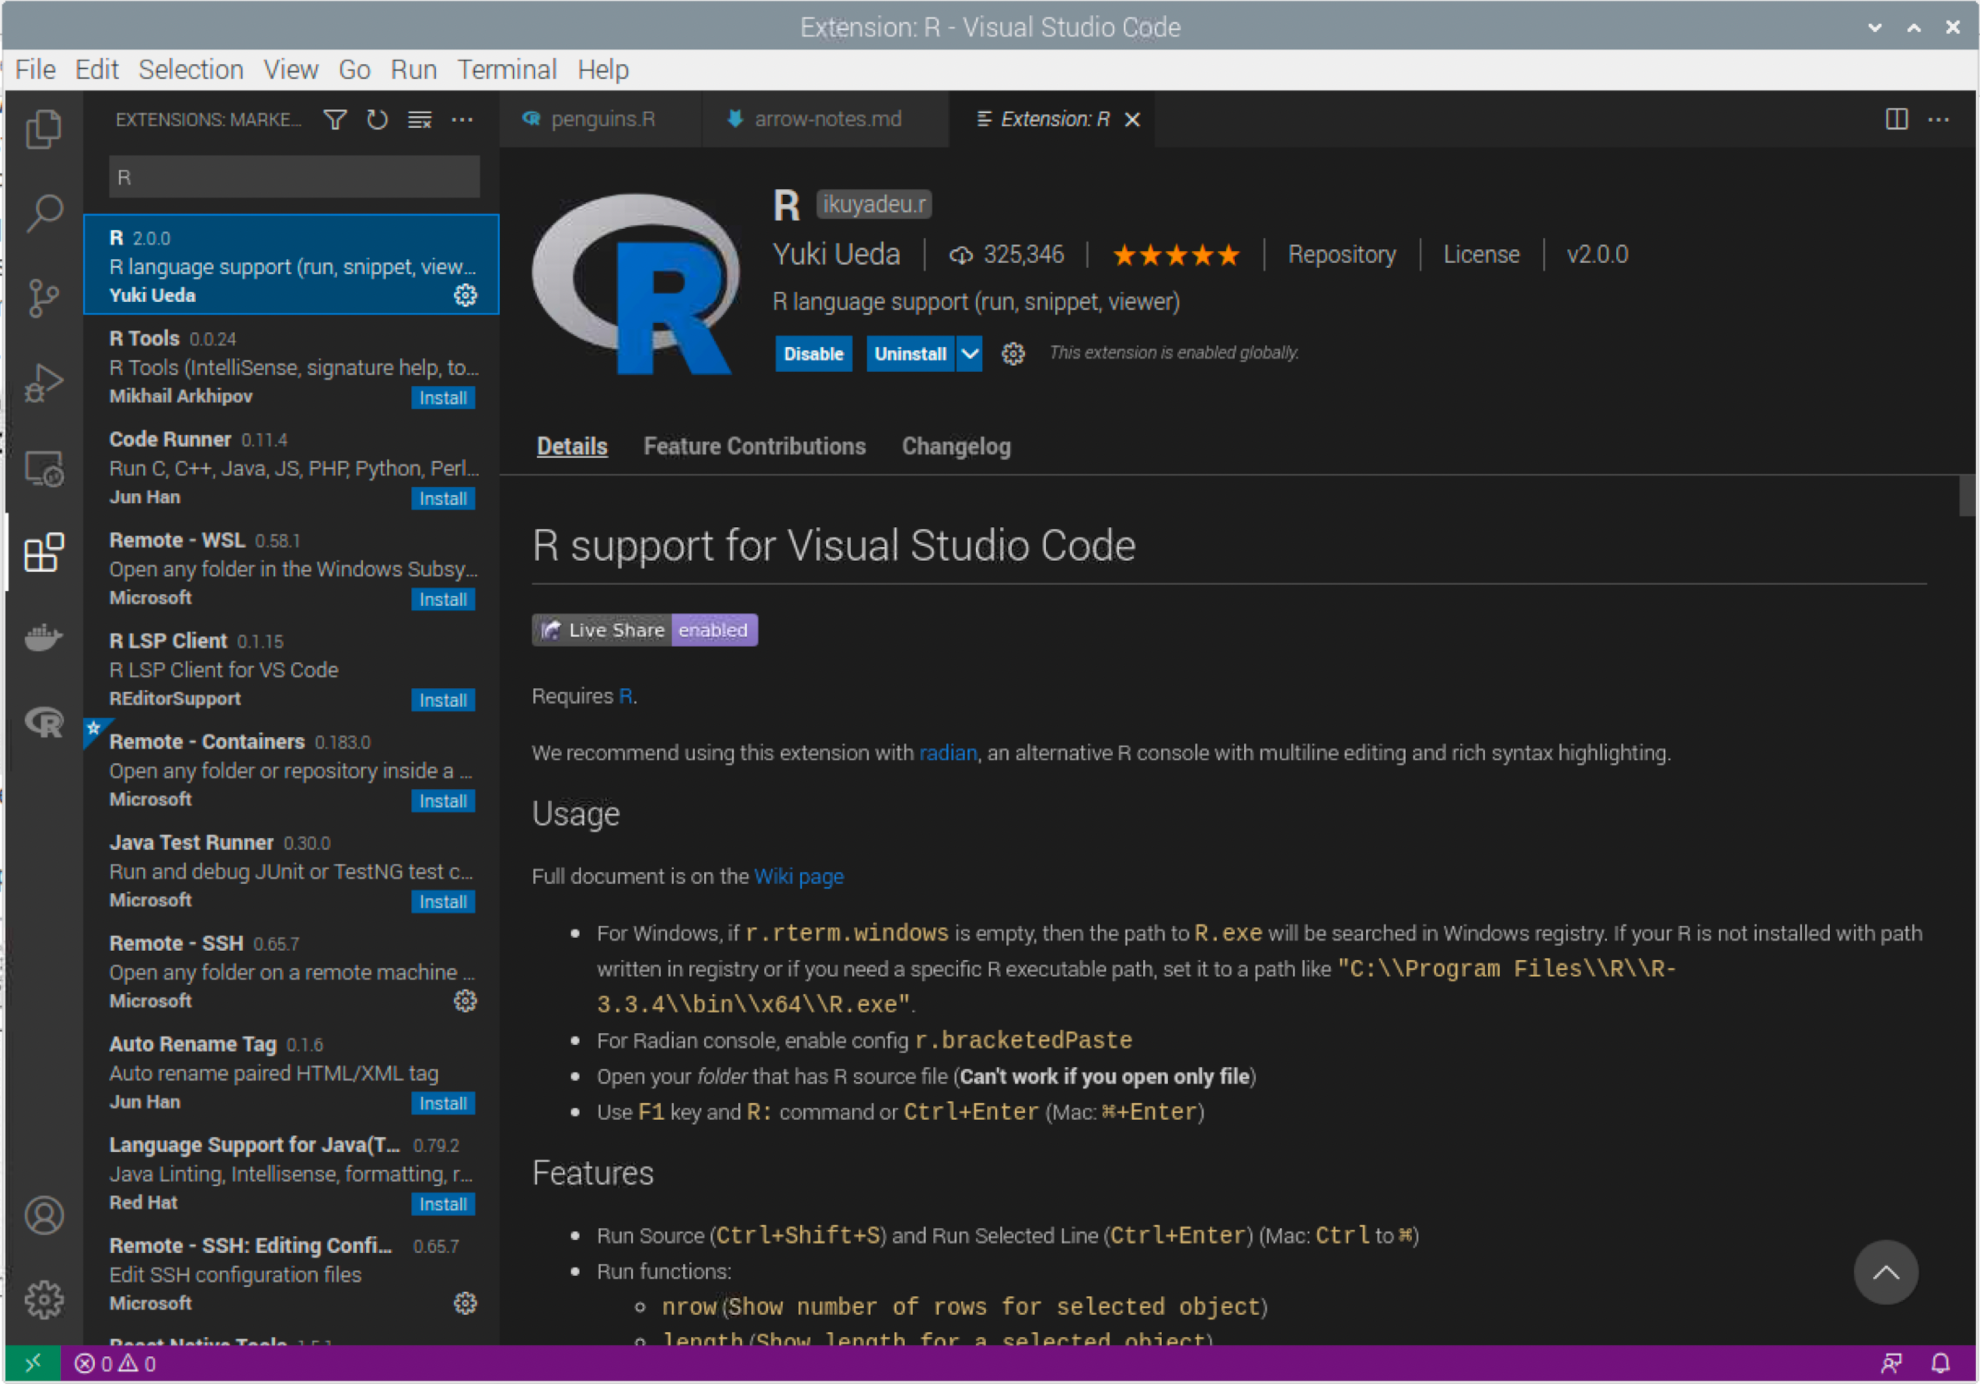Open the Help menu
Viewport: 1980px width, 1384px height.
pos(603,70)
